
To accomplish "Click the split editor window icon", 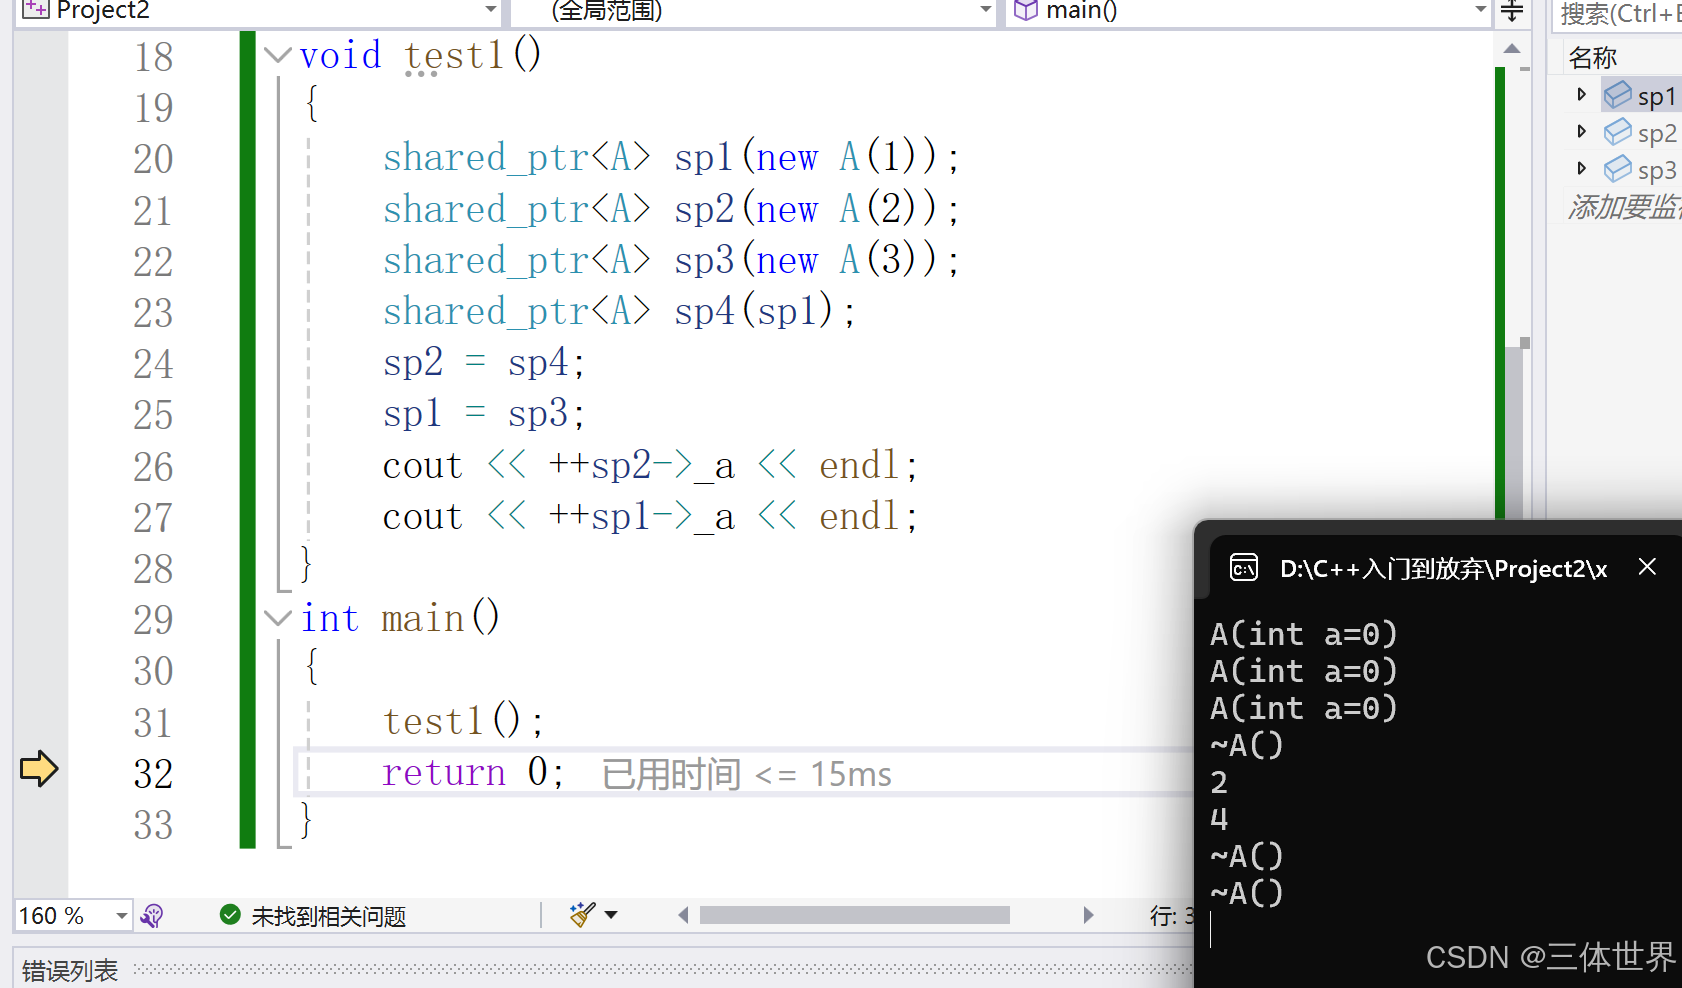I will 1512,11.
